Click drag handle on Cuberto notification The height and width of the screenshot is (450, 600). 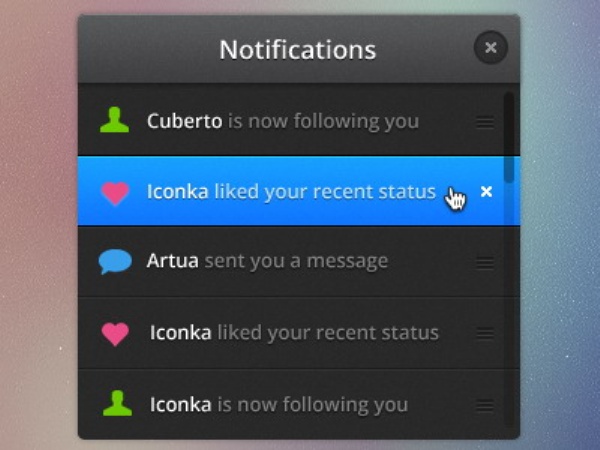pos(485,122)
